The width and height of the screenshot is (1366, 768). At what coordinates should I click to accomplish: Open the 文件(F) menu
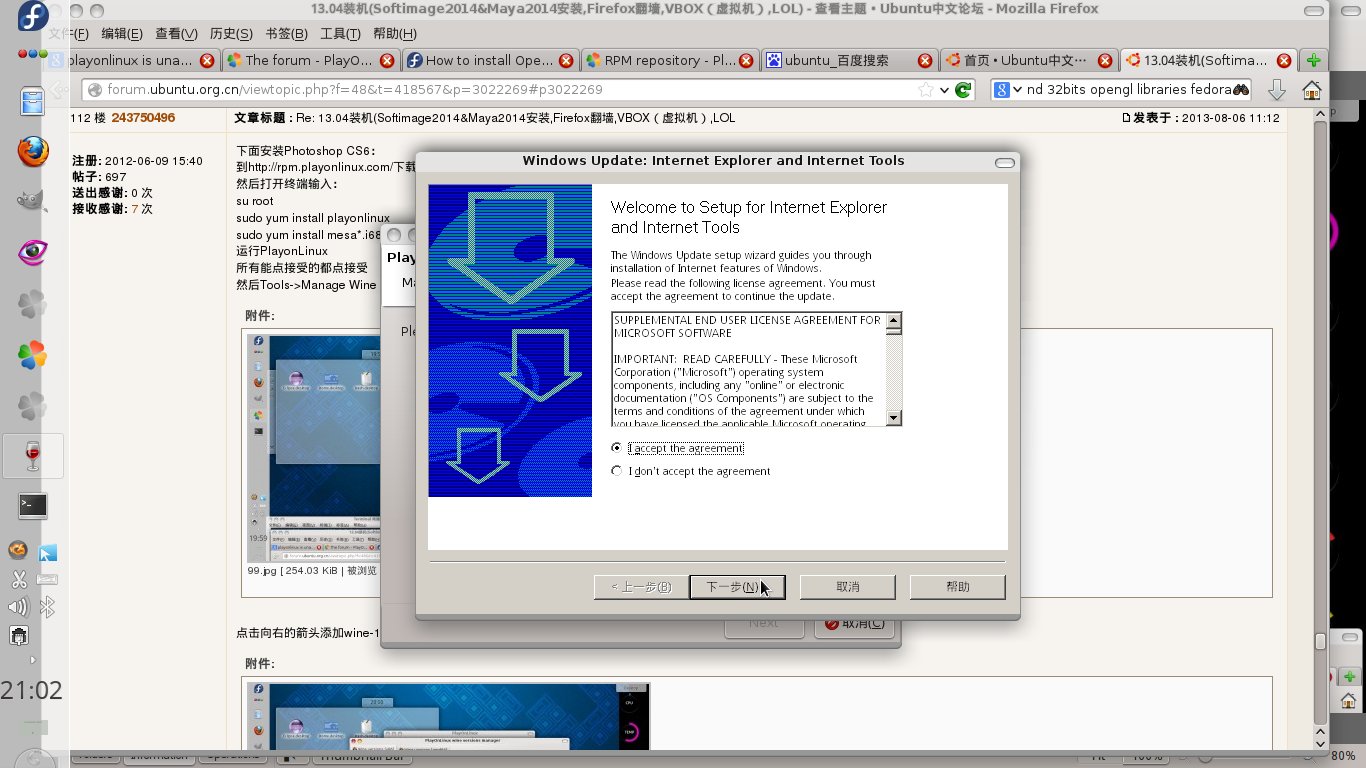70,34
